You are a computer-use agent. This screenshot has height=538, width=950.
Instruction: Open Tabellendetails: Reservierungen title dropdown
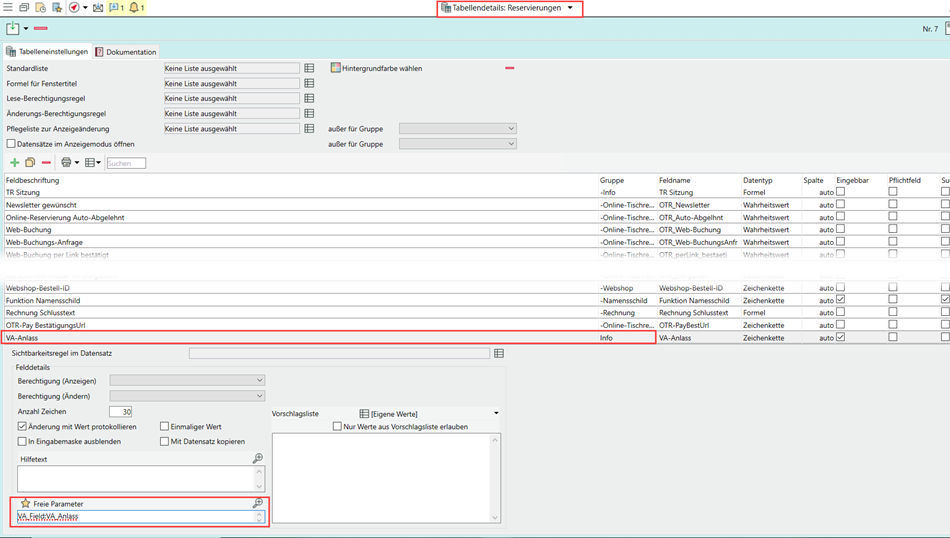click(570, 8)
